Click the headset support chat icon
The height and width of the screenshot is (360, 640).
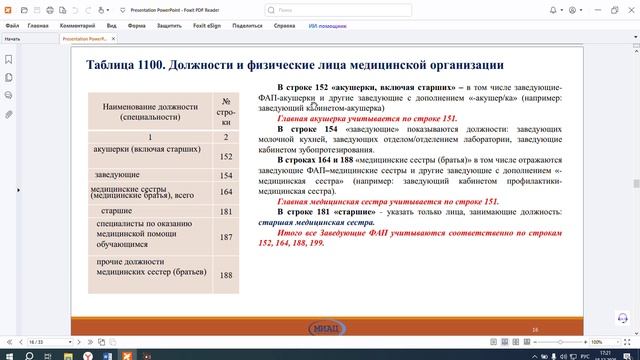(x=622, y=318)
